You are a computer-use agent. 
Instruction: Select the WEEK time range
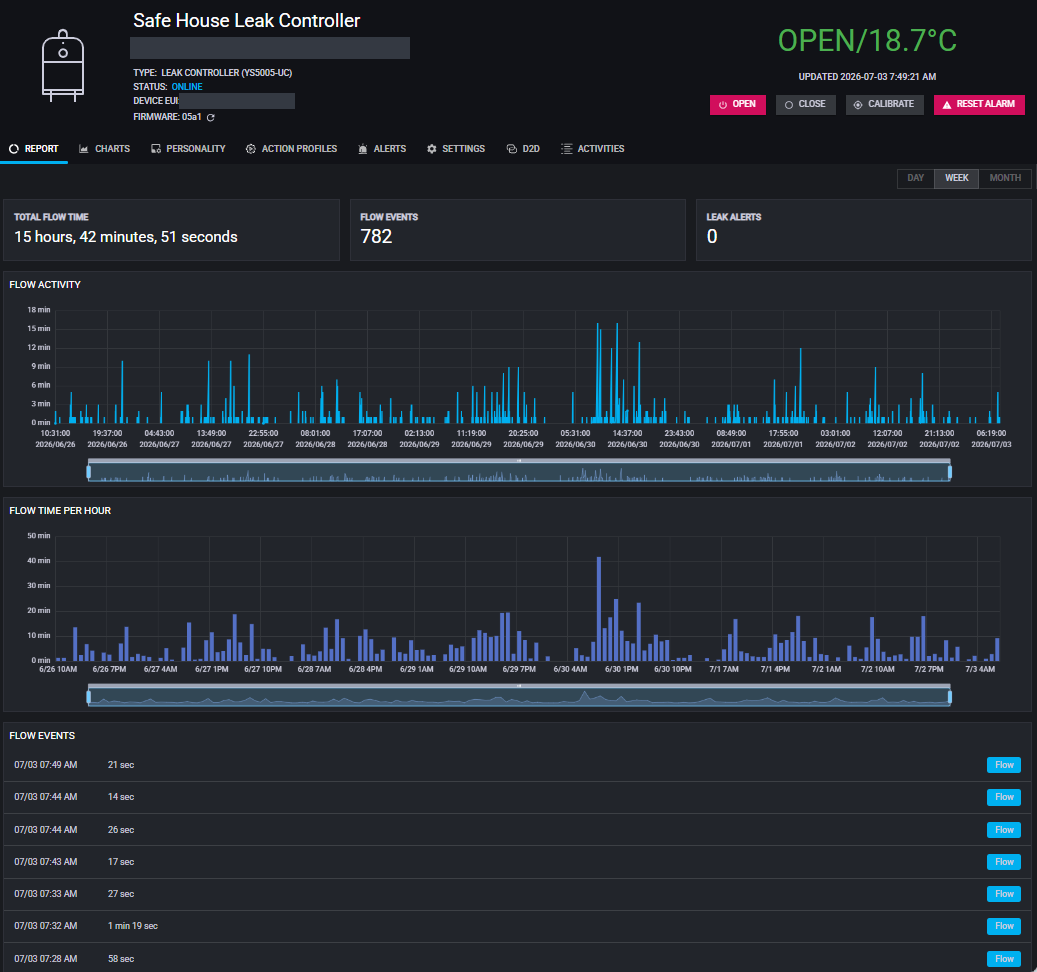956,179
